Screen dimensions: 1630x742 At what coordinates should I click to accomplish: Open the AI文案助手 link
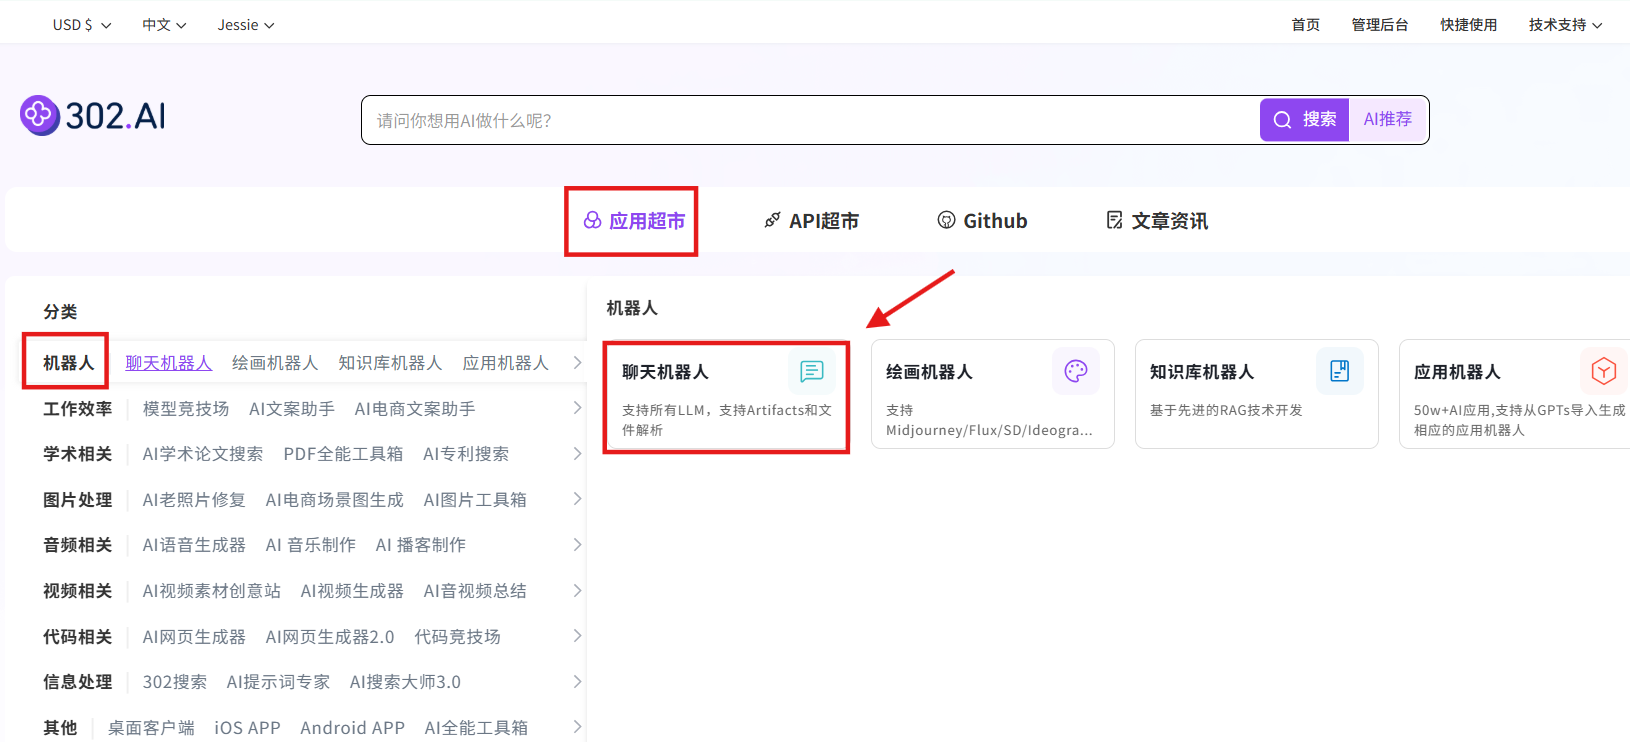(x=292, y=409)
